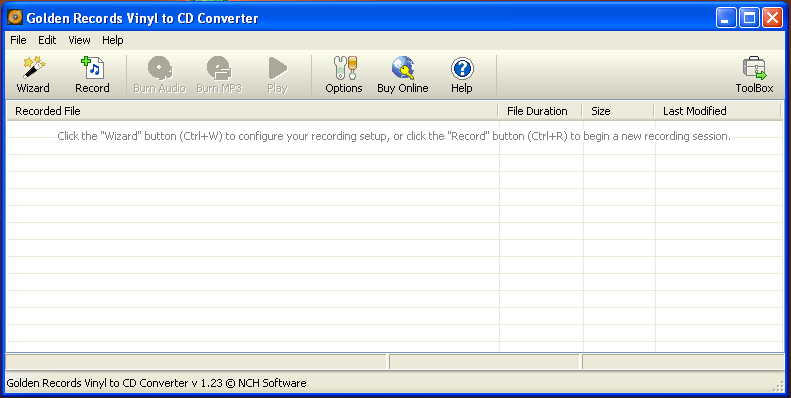Open the Edit menu
The image size is (791, 398).
(47, 40)
